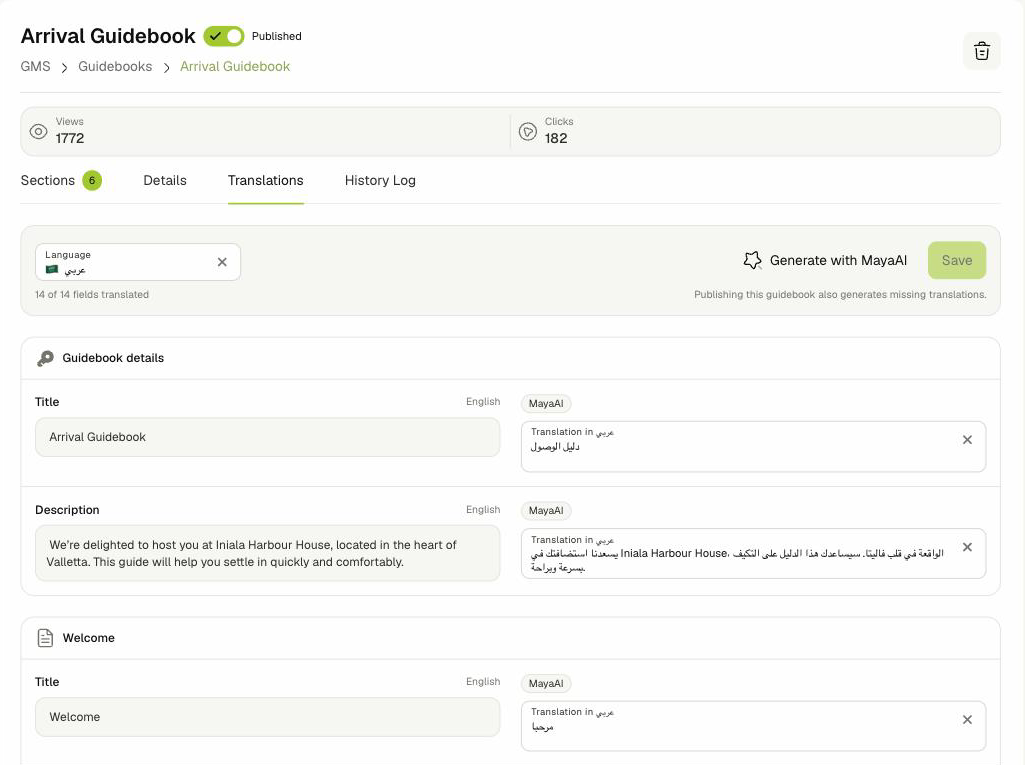Select the Translations tab

click(x=265, y=180)
